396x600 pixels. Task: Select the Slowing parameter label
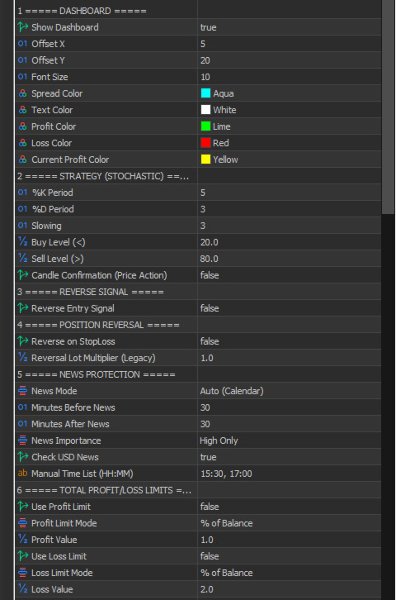[x=46, y=225]
